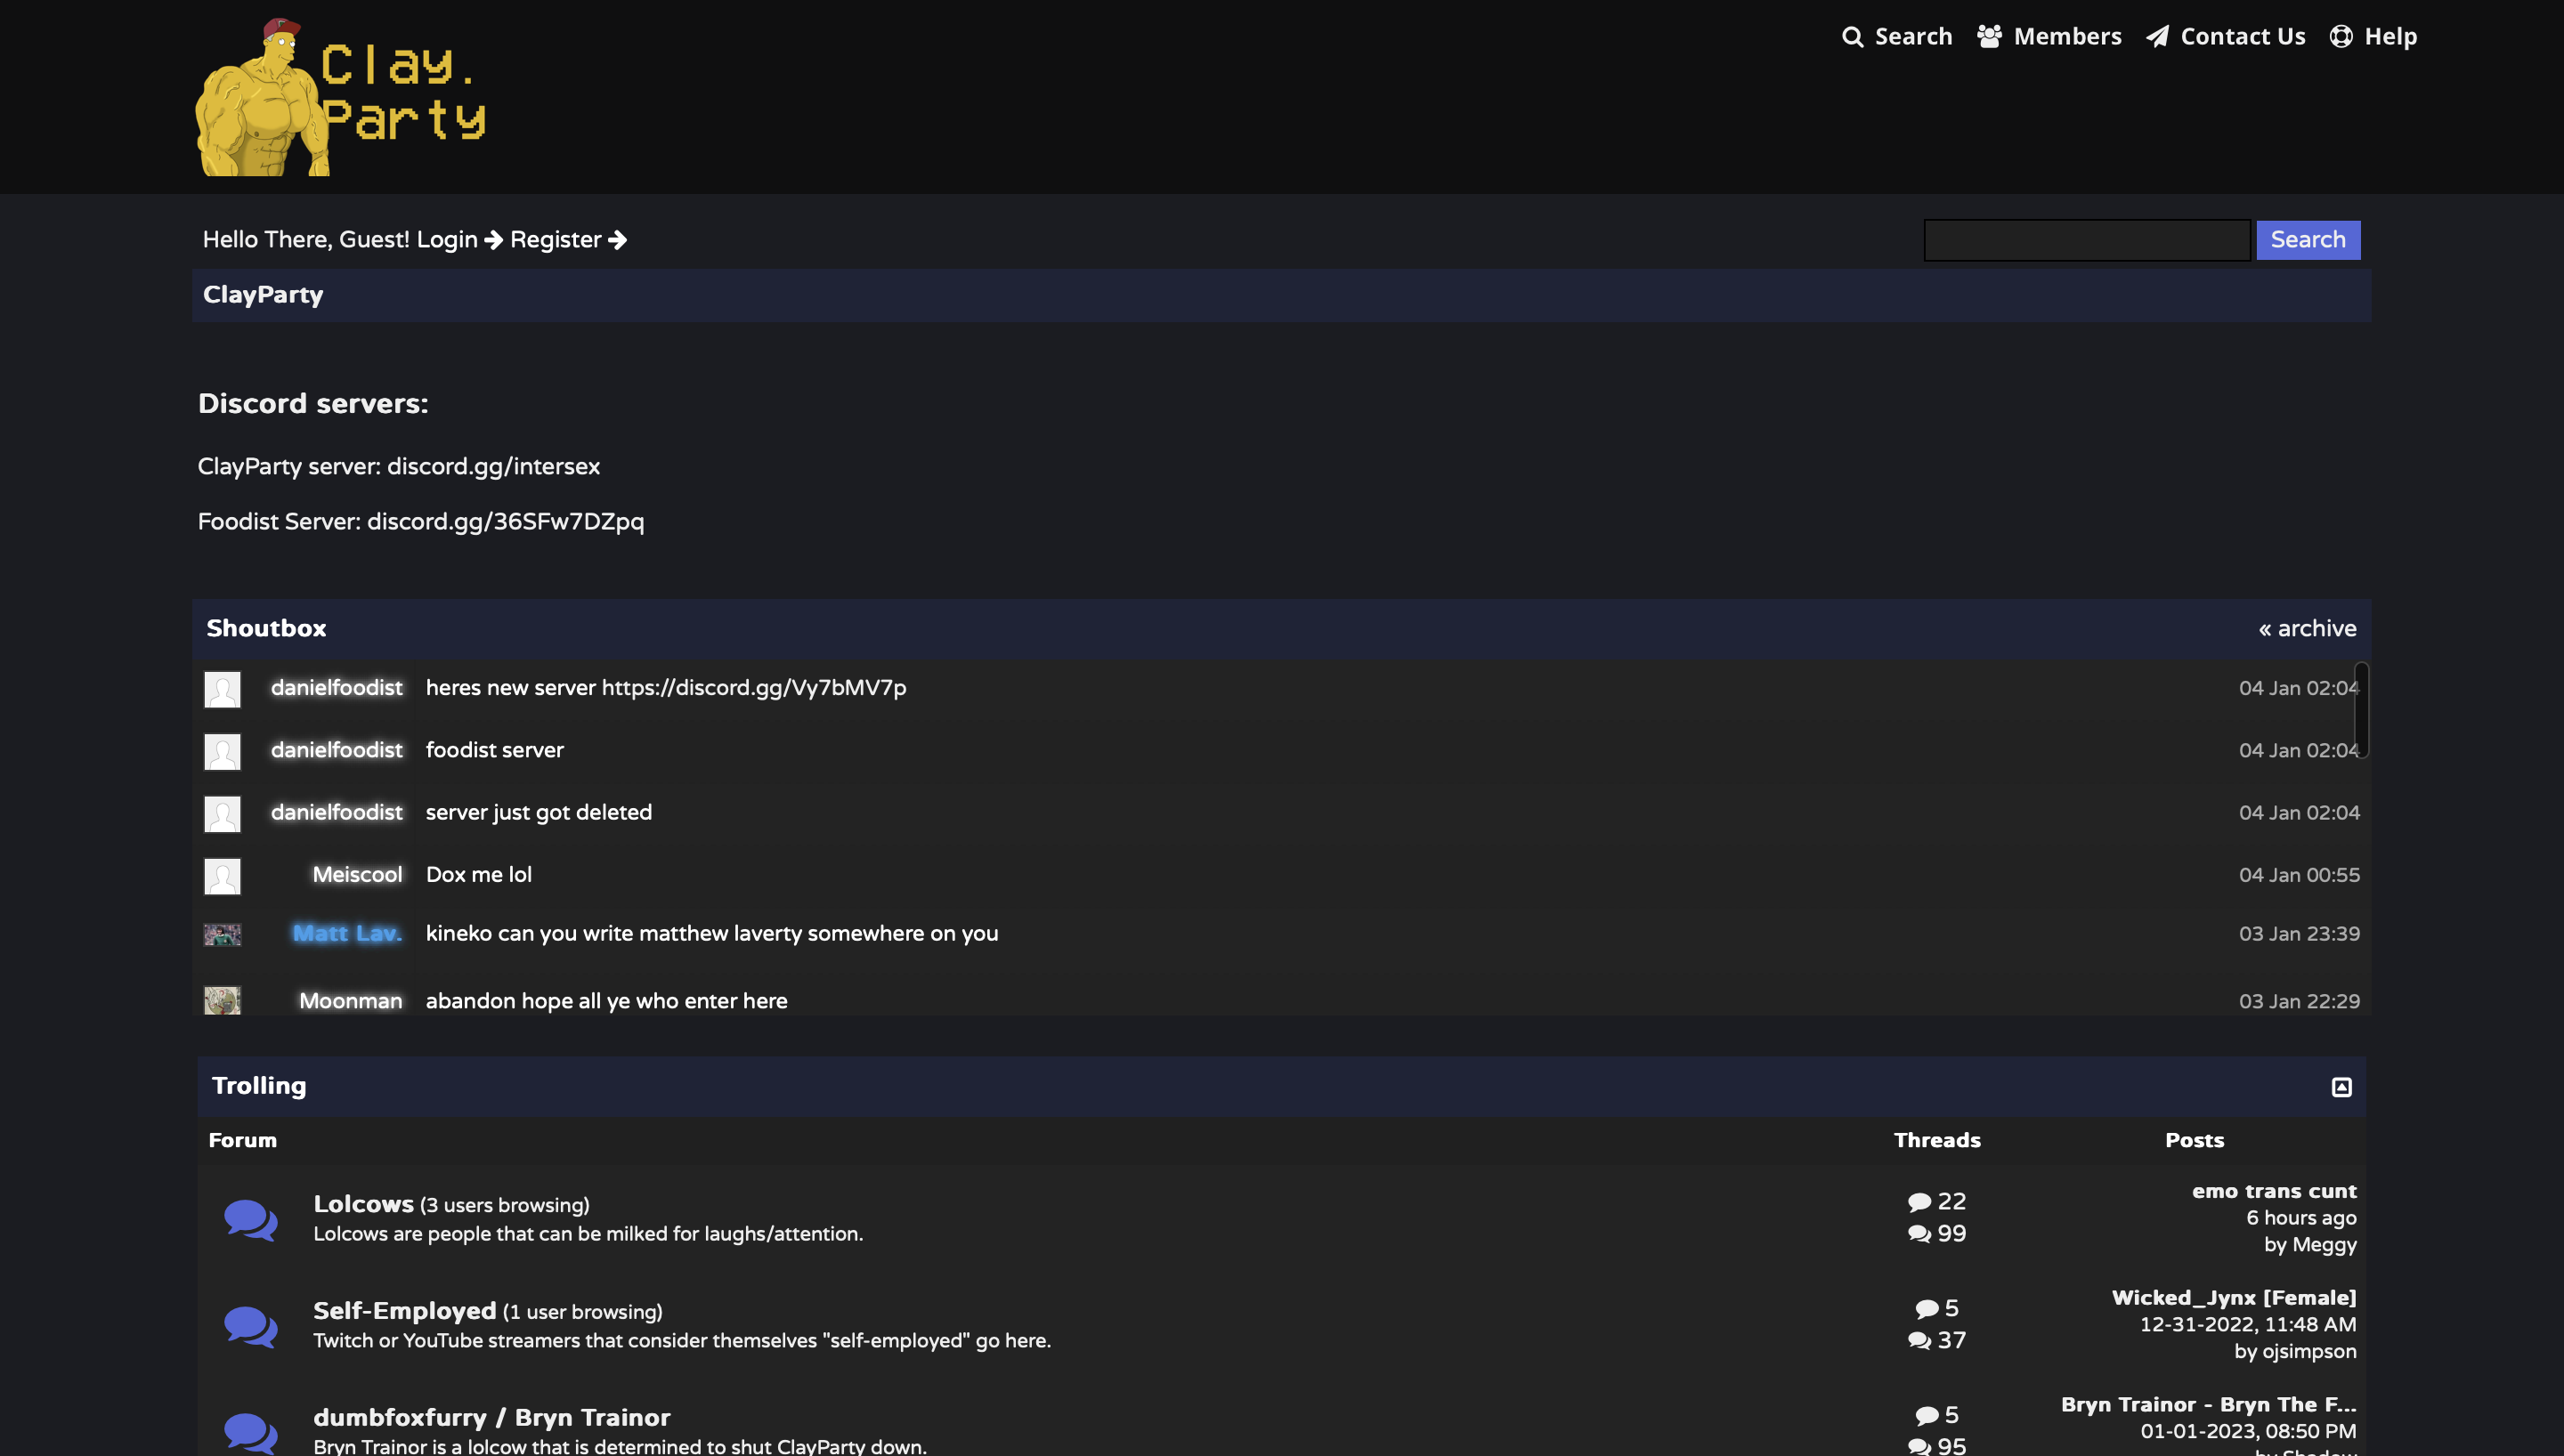Open the Lolcows forum
Viewport: 2564px width, 1456px height.
[363, 1204]
